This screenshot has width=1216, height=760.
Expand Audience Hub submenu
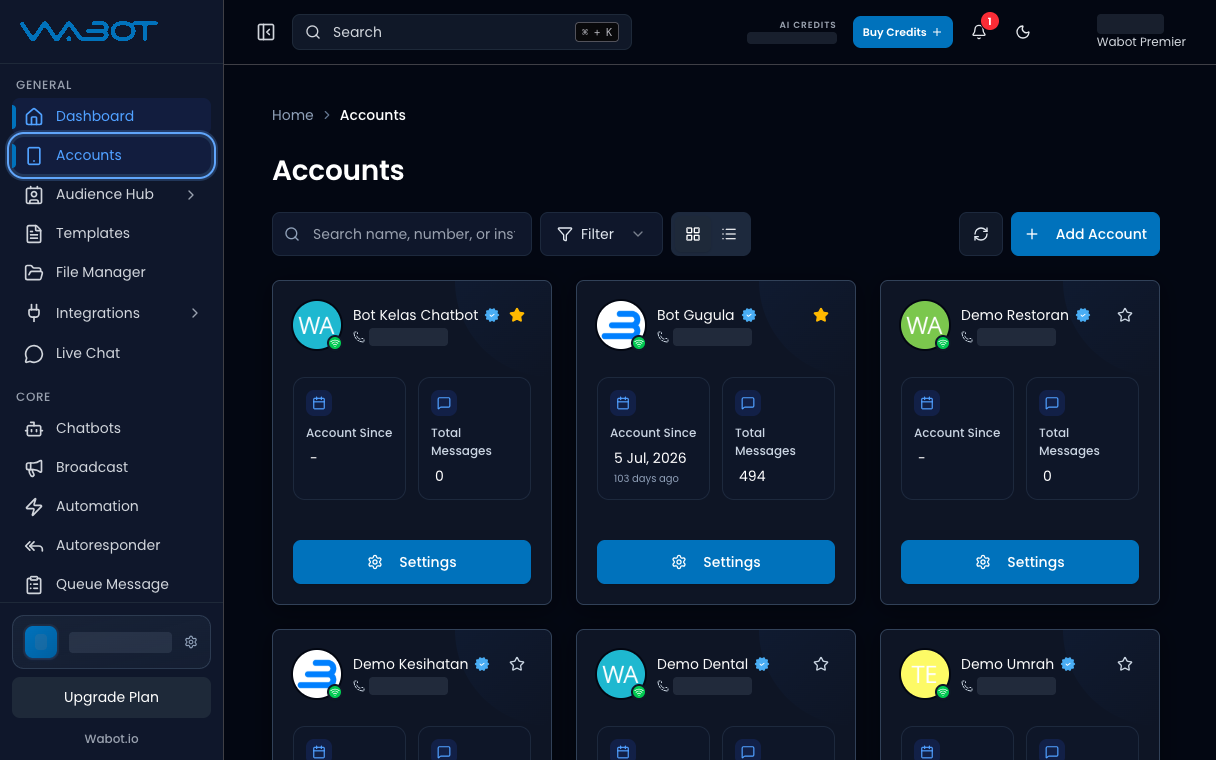coord(191,194)
